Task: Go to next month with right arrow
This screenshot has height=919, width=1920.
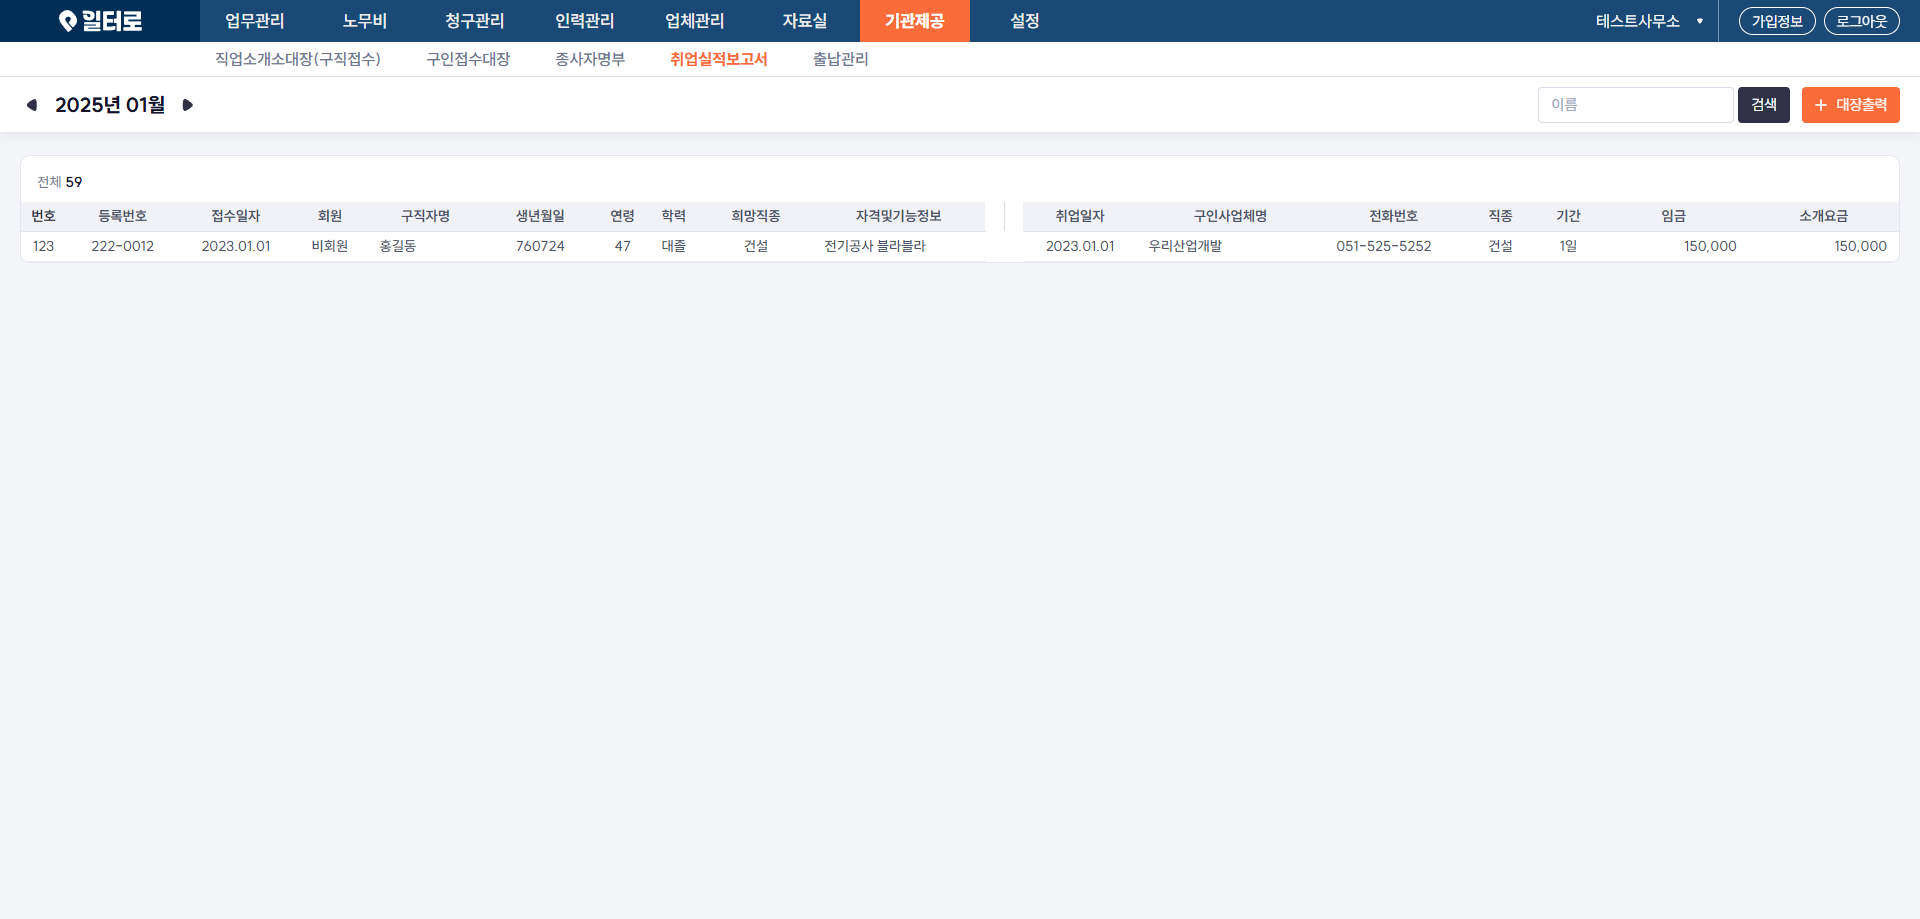Action: coord(187,105)
